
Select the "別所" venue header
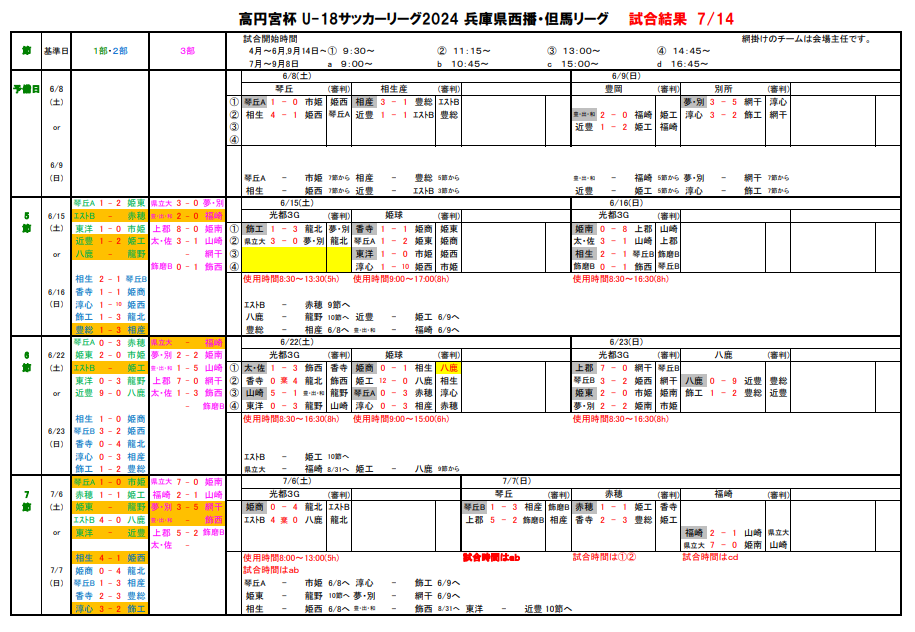723,89
